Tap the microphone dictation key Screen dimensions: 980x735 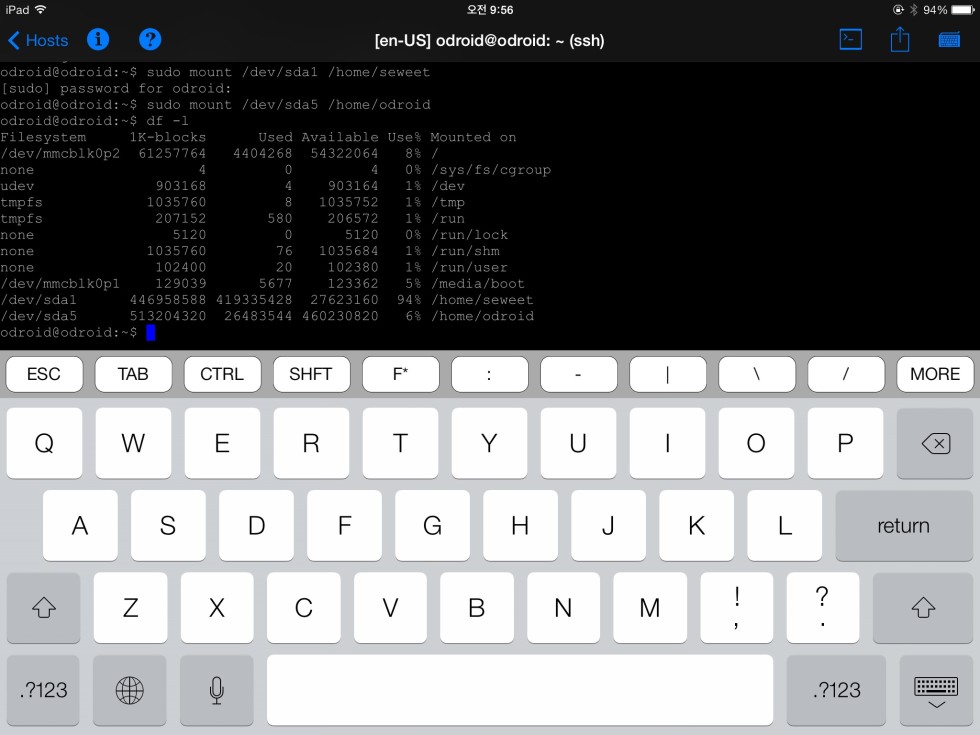216,690
